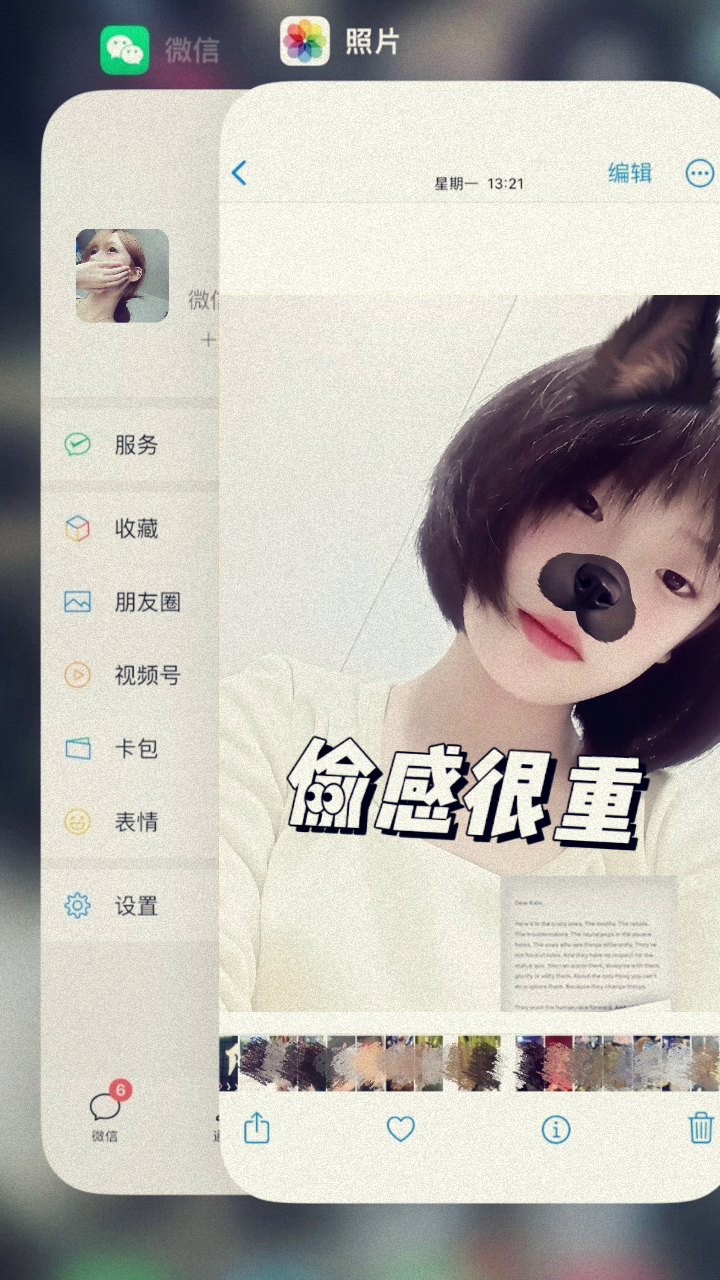Favorite the photo with the heart icon

[401, 1129]
